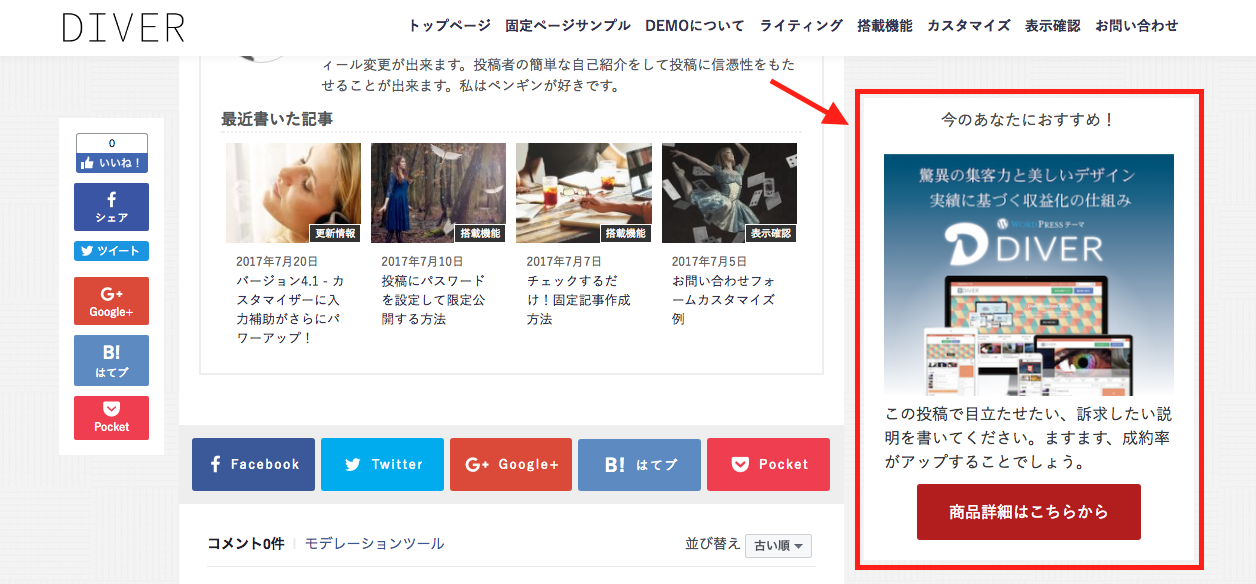This screenshot has width=1256, height=584.
Task: Open the DIVER theme banner image
Action: pyautogui.click(x=1028, y=274)
